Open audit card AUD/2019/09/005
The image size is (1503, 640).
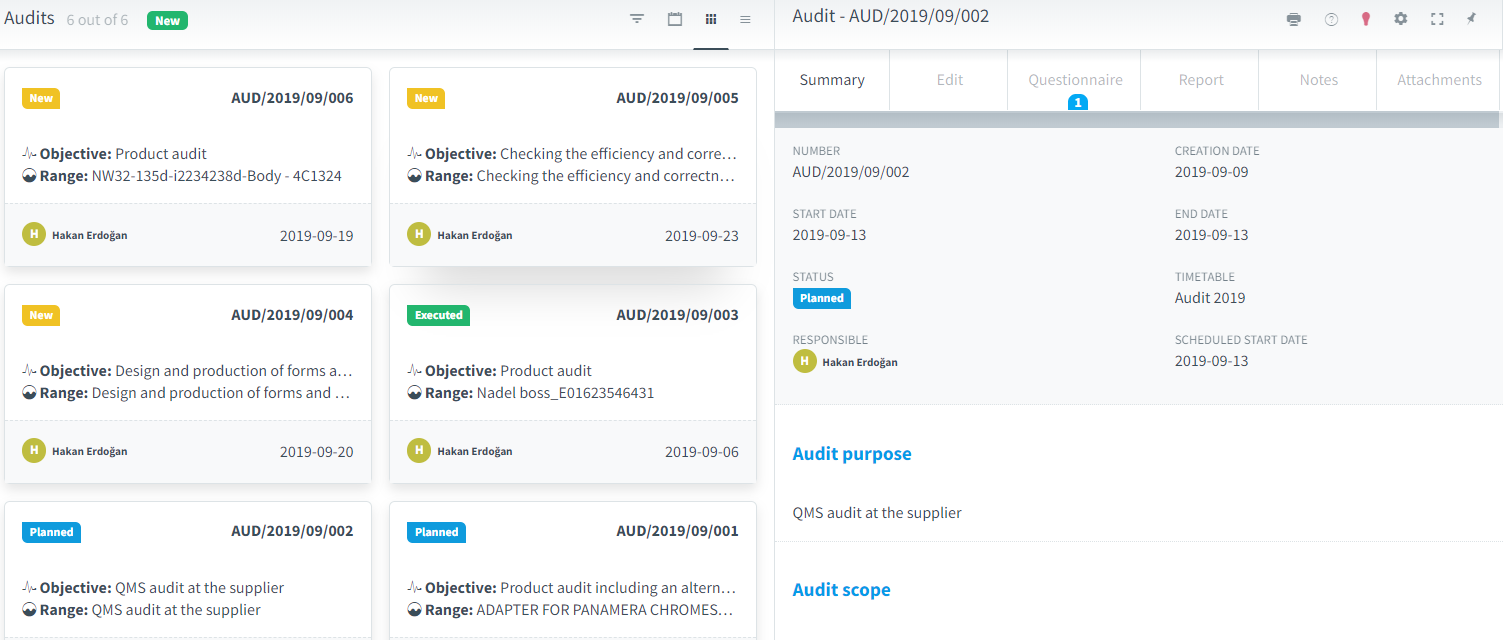(573, 167)
